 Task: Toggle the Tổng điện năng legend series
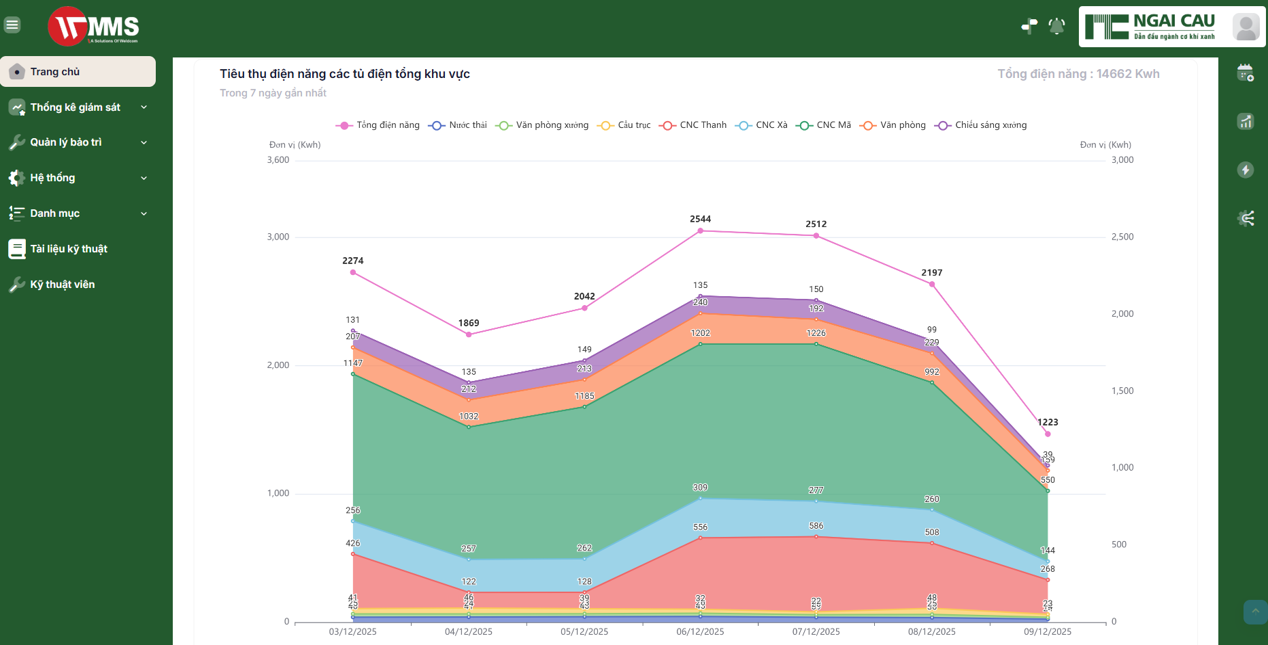pyautogui.click(x=378, y=125)
